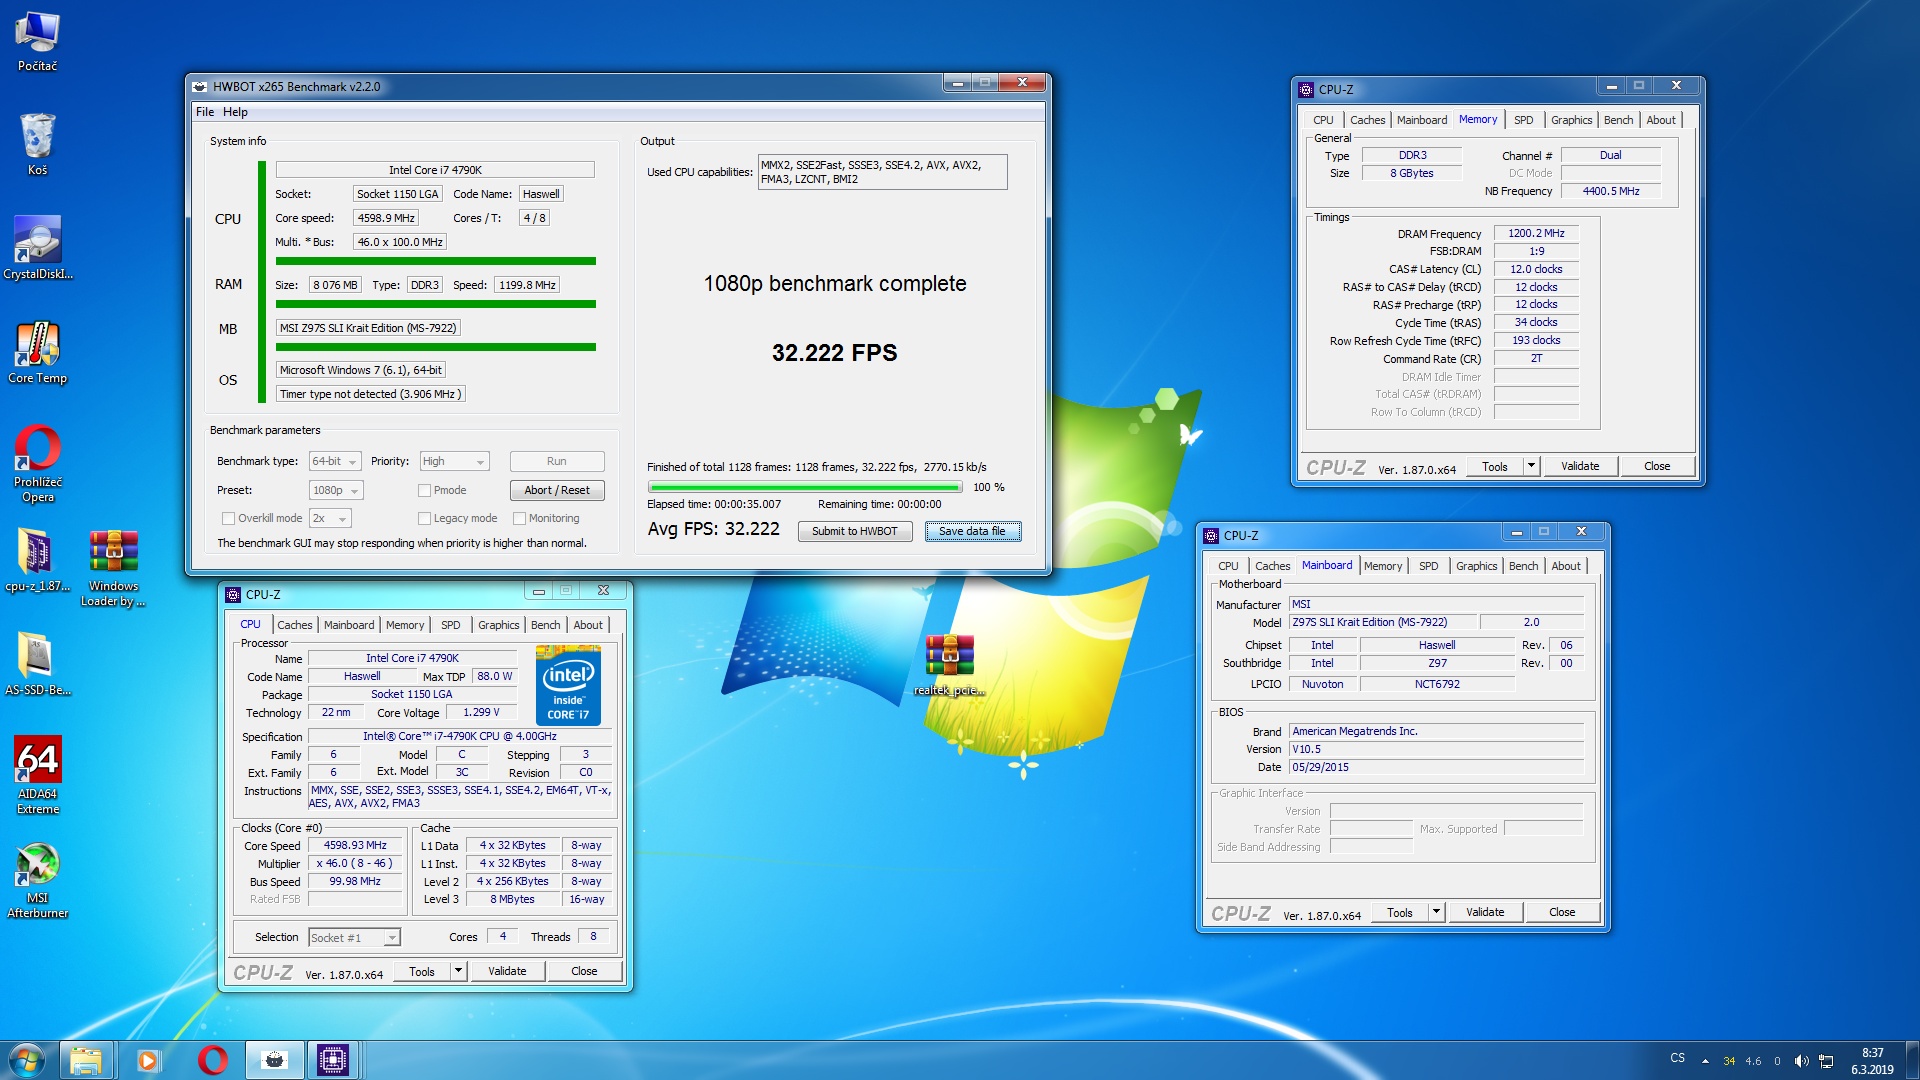Click the BIOS Version V10.5 field
This screenshot has height=1080, width=1920.
pos(1436,749)
